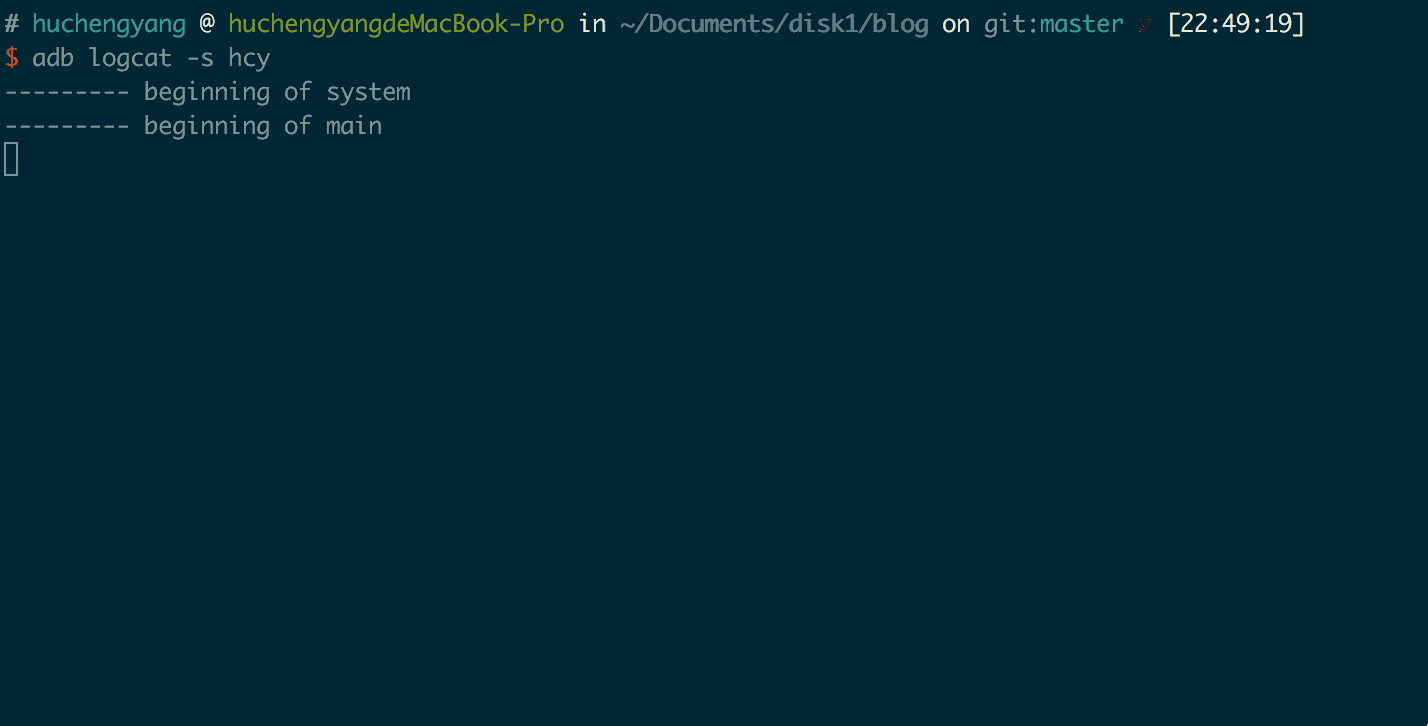Click the @ symbol in the prompt
The image size is (1428, 726).
click(x=207, y=24)
